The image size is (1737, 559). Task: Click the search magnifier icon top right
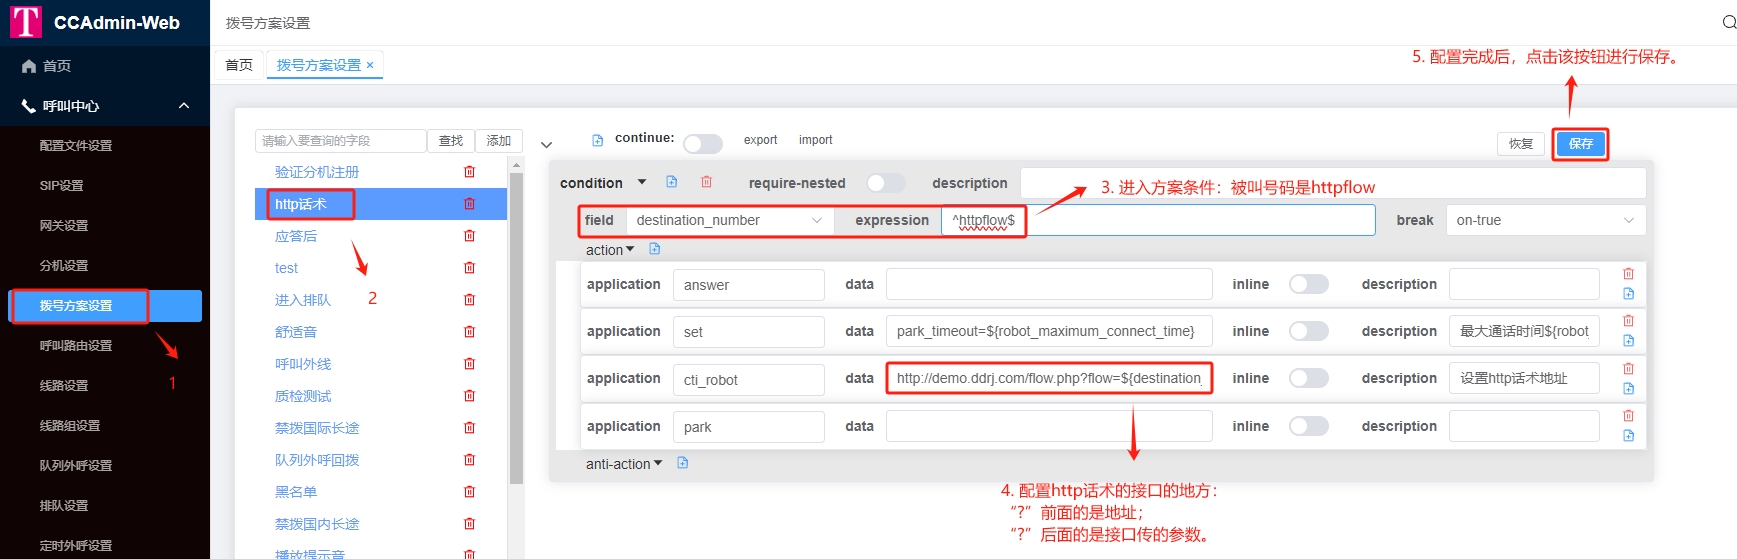(x=1728, y=22)
